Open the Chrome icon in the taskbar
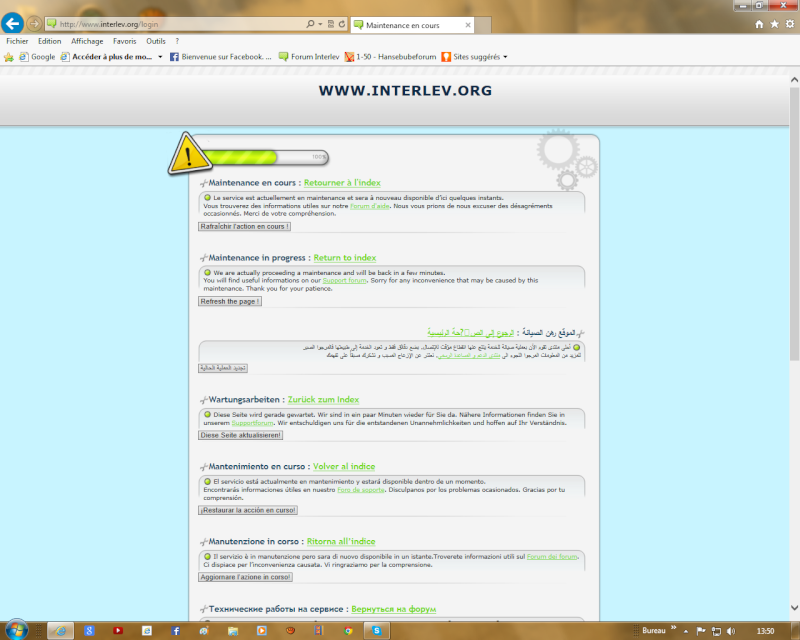 (x=348, y=631)
